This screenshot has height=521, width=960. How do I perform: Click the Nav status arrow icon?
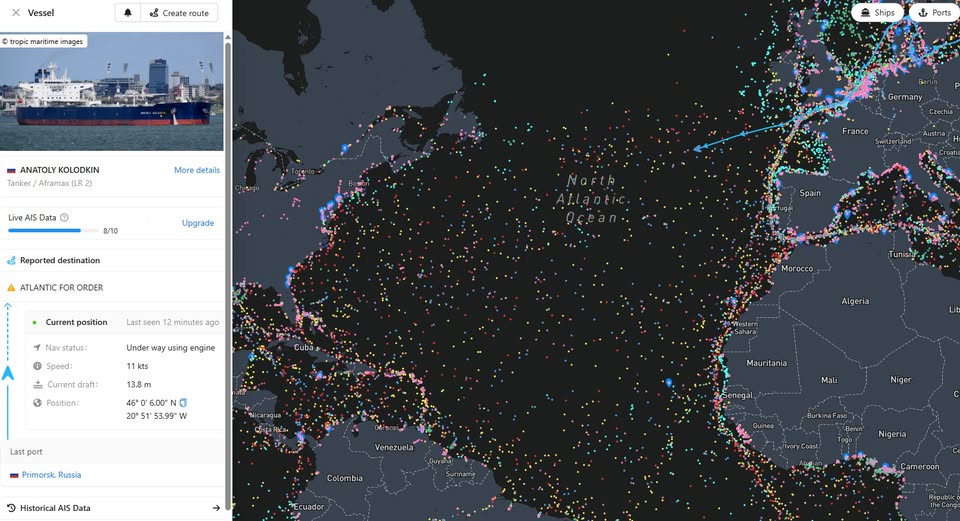pyautogui.click(x=37, y=347)
